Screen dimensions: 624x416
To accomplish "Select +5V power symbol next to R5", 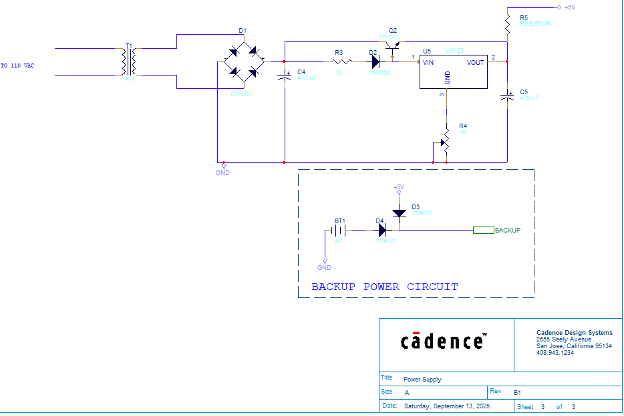I will [566, 7].
